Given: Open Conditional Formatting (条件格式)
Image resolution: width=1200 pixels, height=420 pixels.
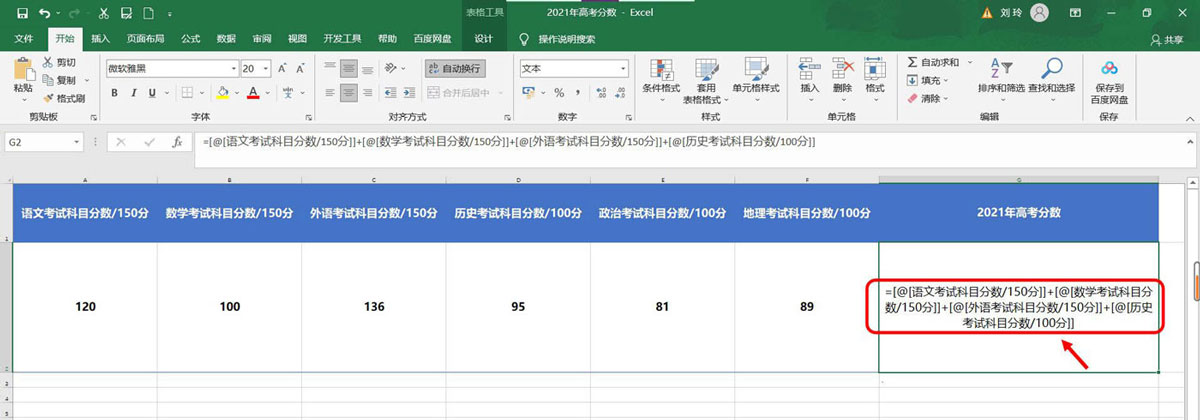Looking at the screenshot, I should click(660, 80).
